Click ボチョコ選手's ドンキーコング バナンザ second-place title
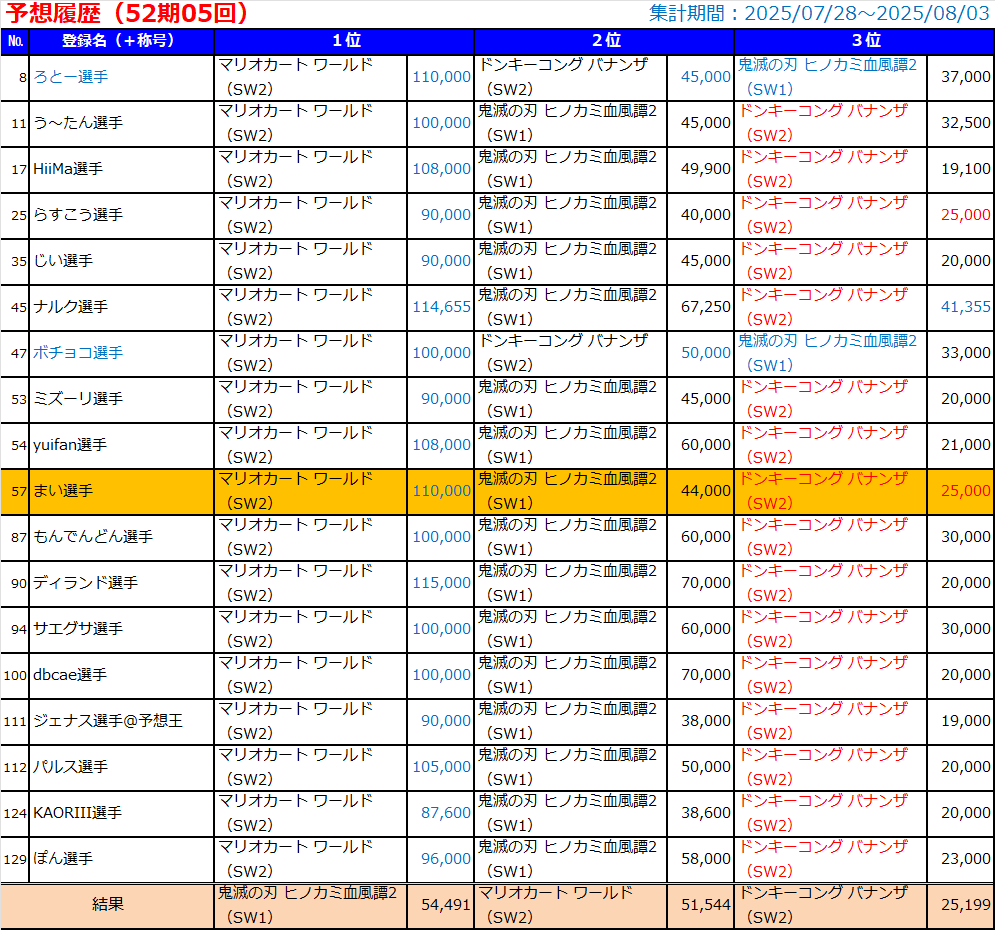Screen dimensions: 995x930 [x=563, y=353]
